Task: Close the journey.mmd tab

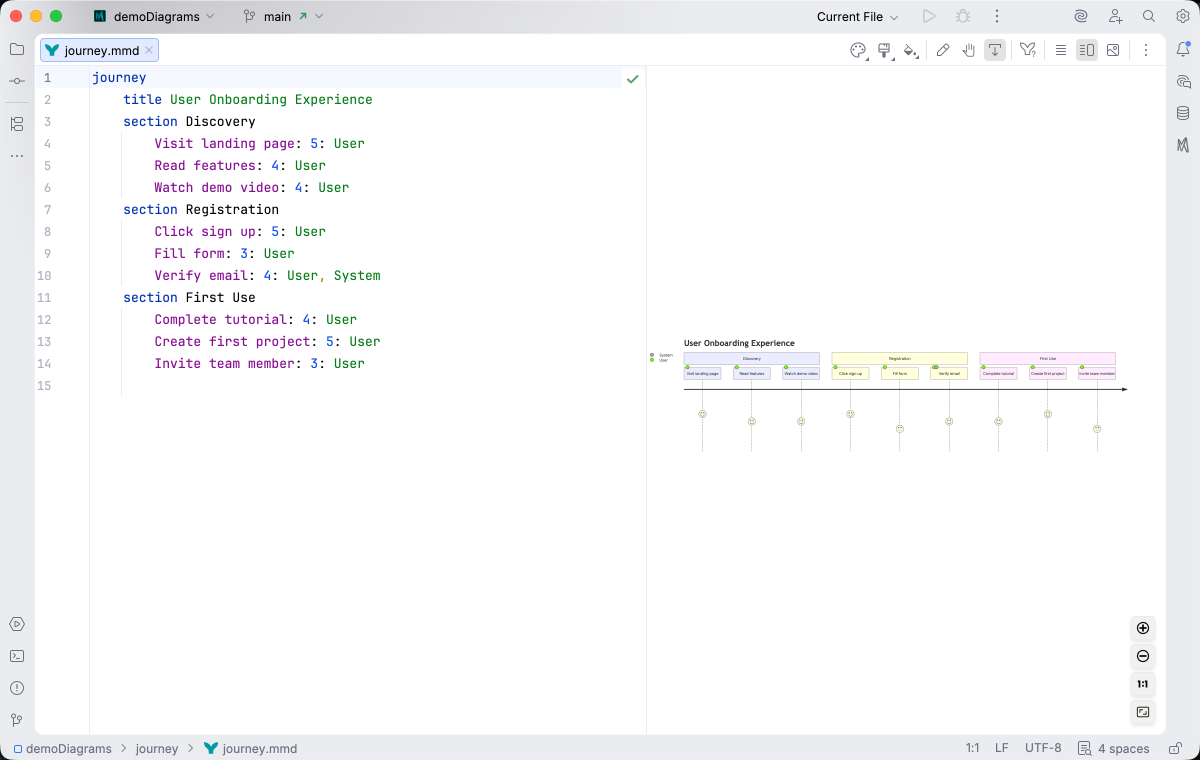Action: 149,50
